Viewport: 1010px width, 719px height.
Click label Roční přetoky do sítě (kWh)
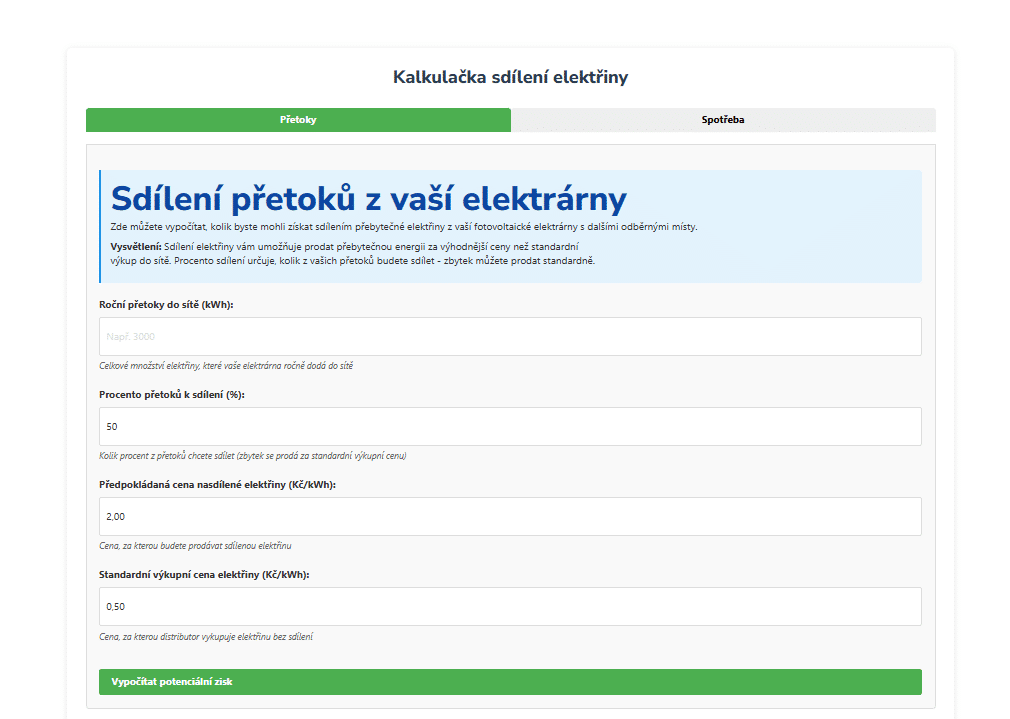[x=166, y=305]
